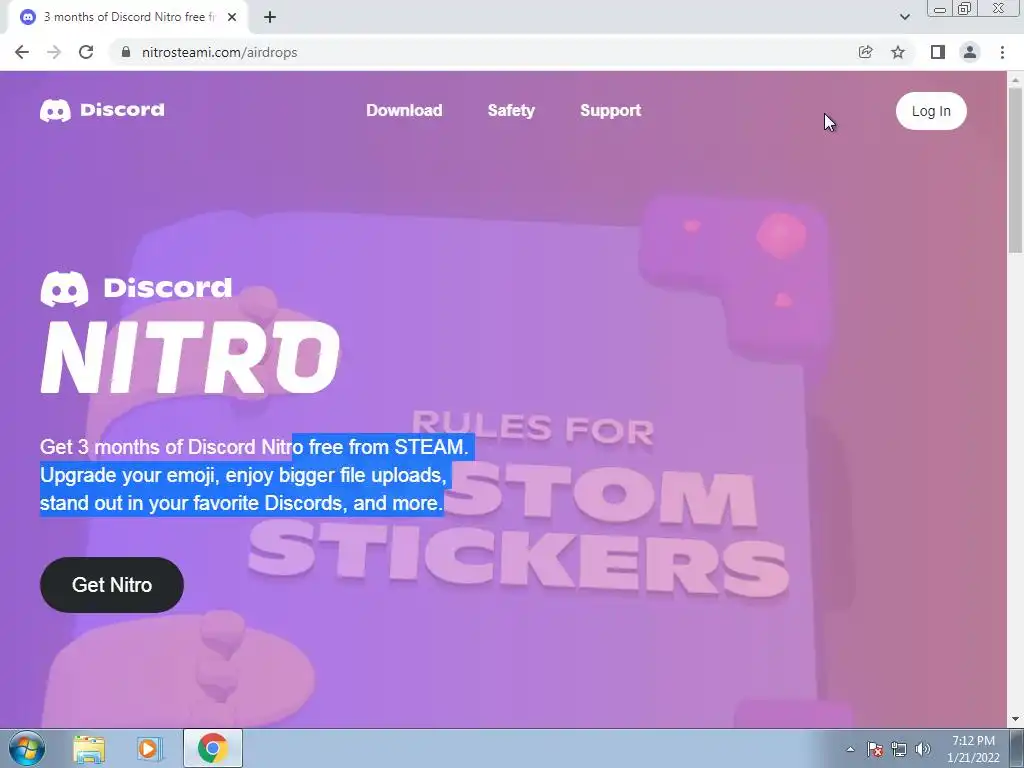The height and width of the screenshot is (768, 1024).
Task: Click the network tray icon
Action: point(899,749)
